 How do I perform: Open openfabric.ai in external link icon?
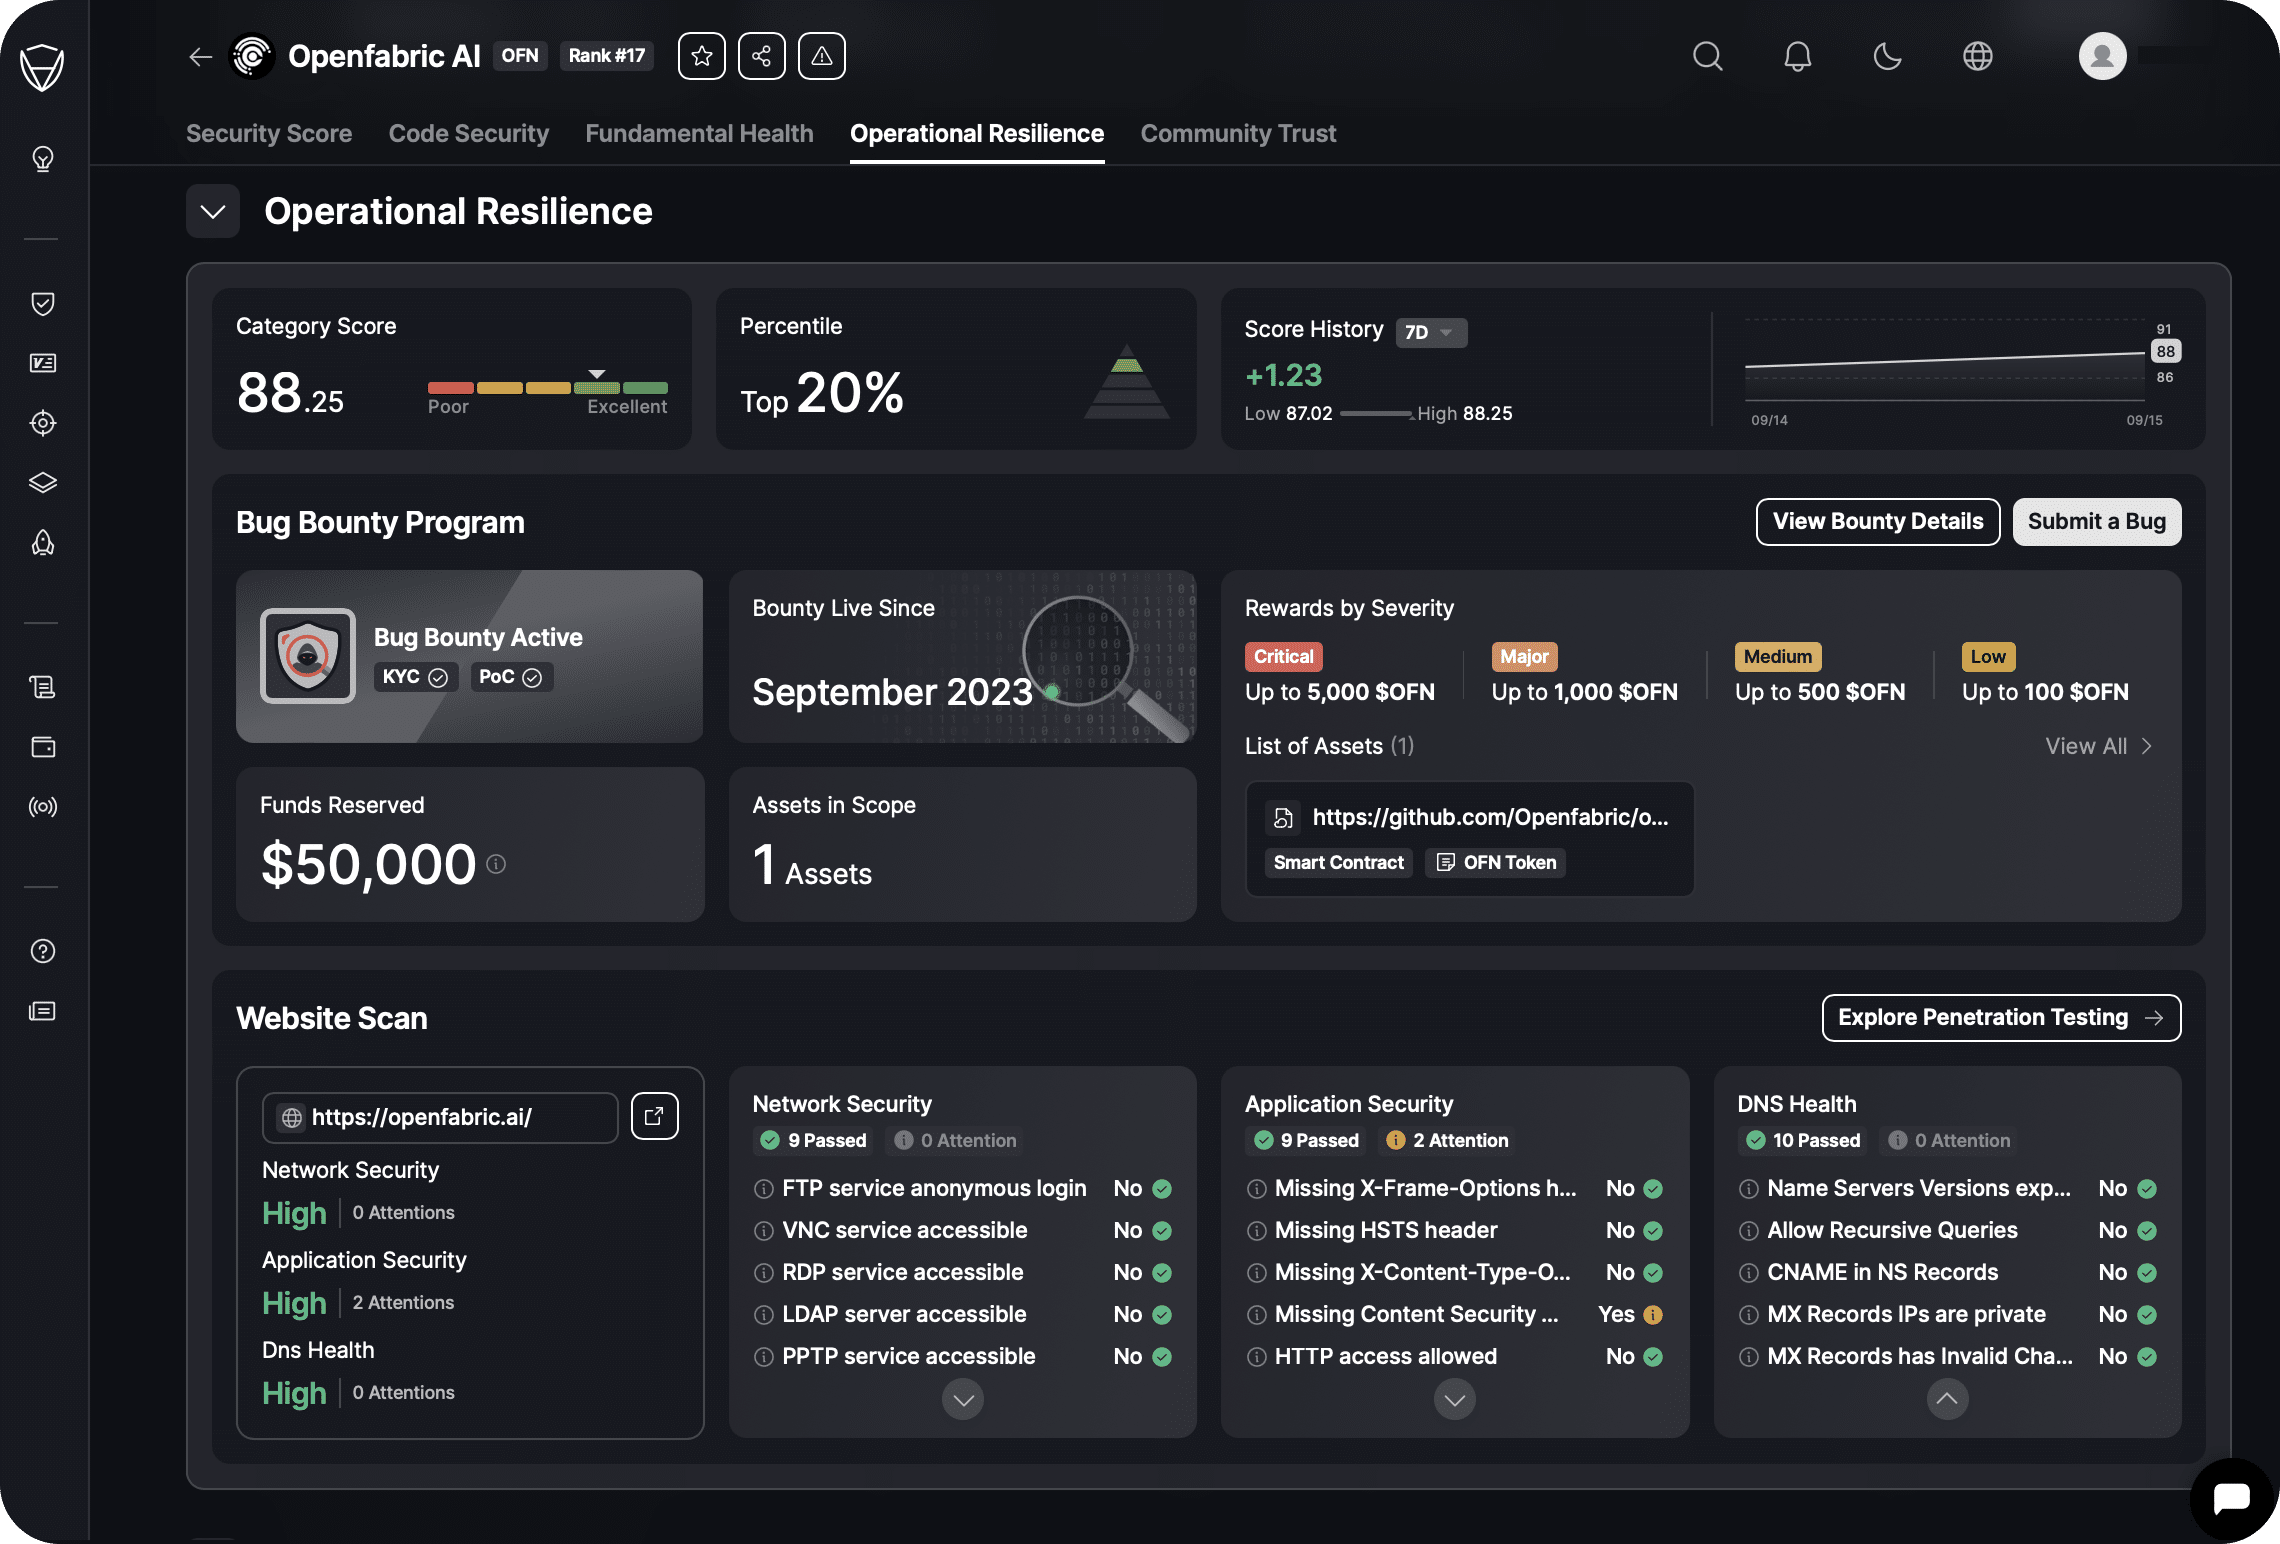(x=655, y=1117)
